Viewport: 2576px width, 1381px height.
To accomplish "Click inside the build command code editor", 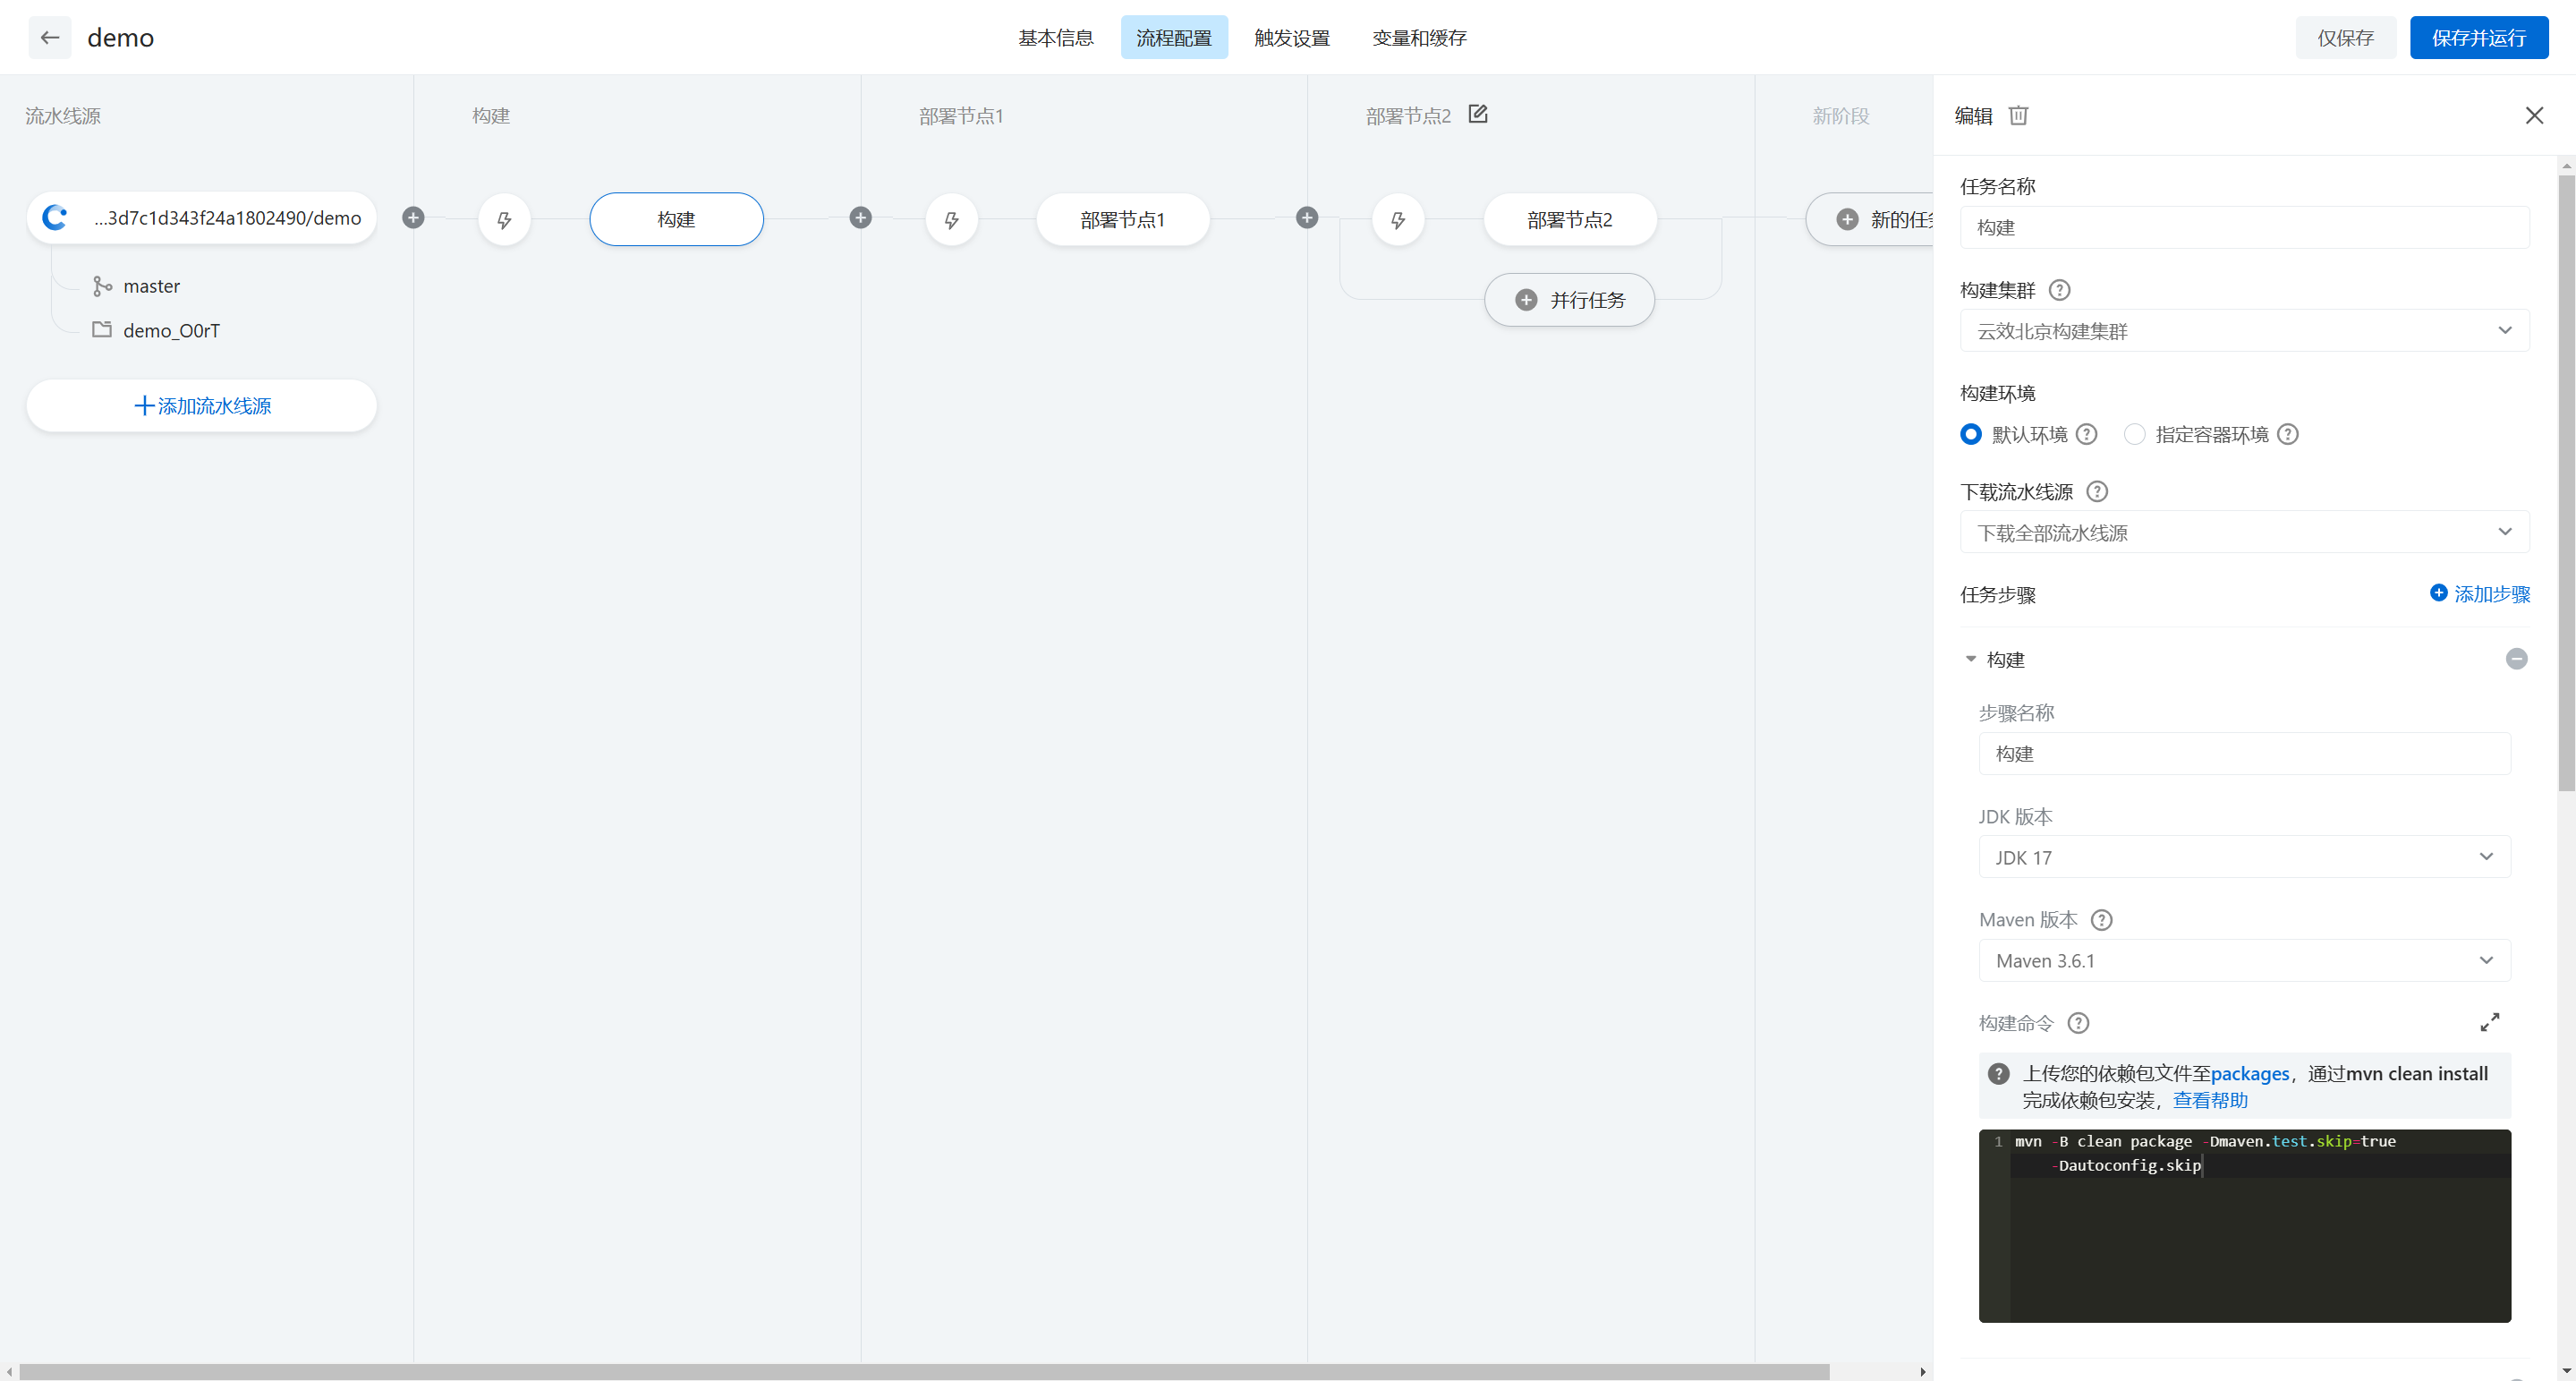I will click(2244, 1226).
